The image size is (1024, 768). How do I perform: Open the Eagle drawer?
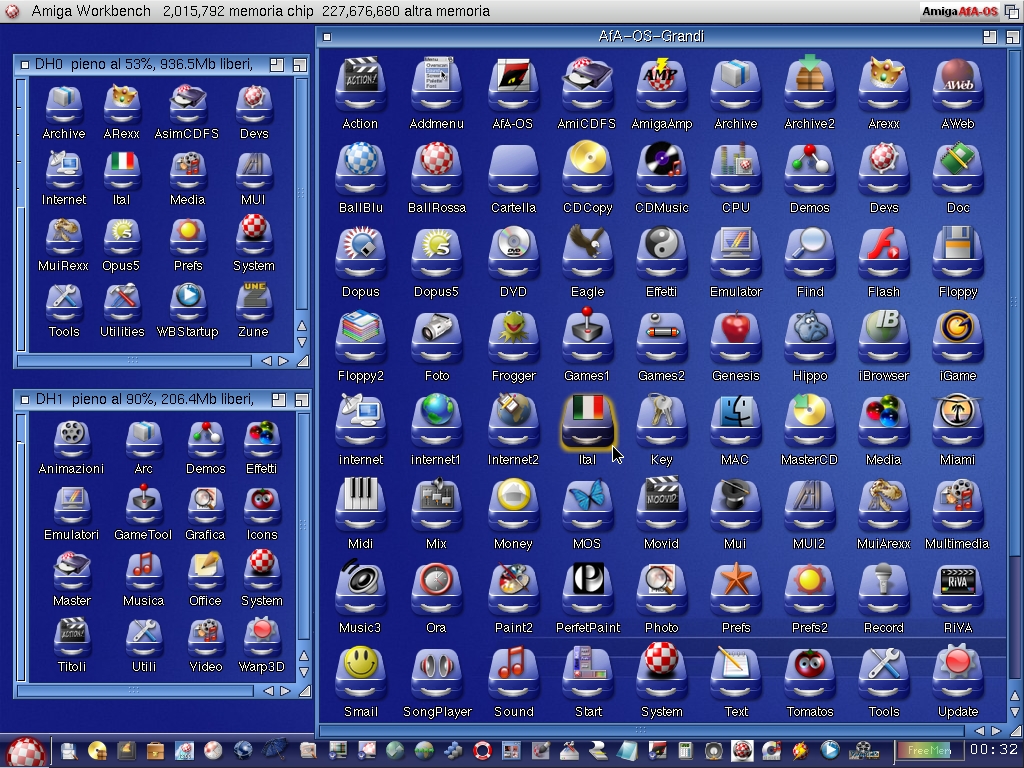[587, 254]
